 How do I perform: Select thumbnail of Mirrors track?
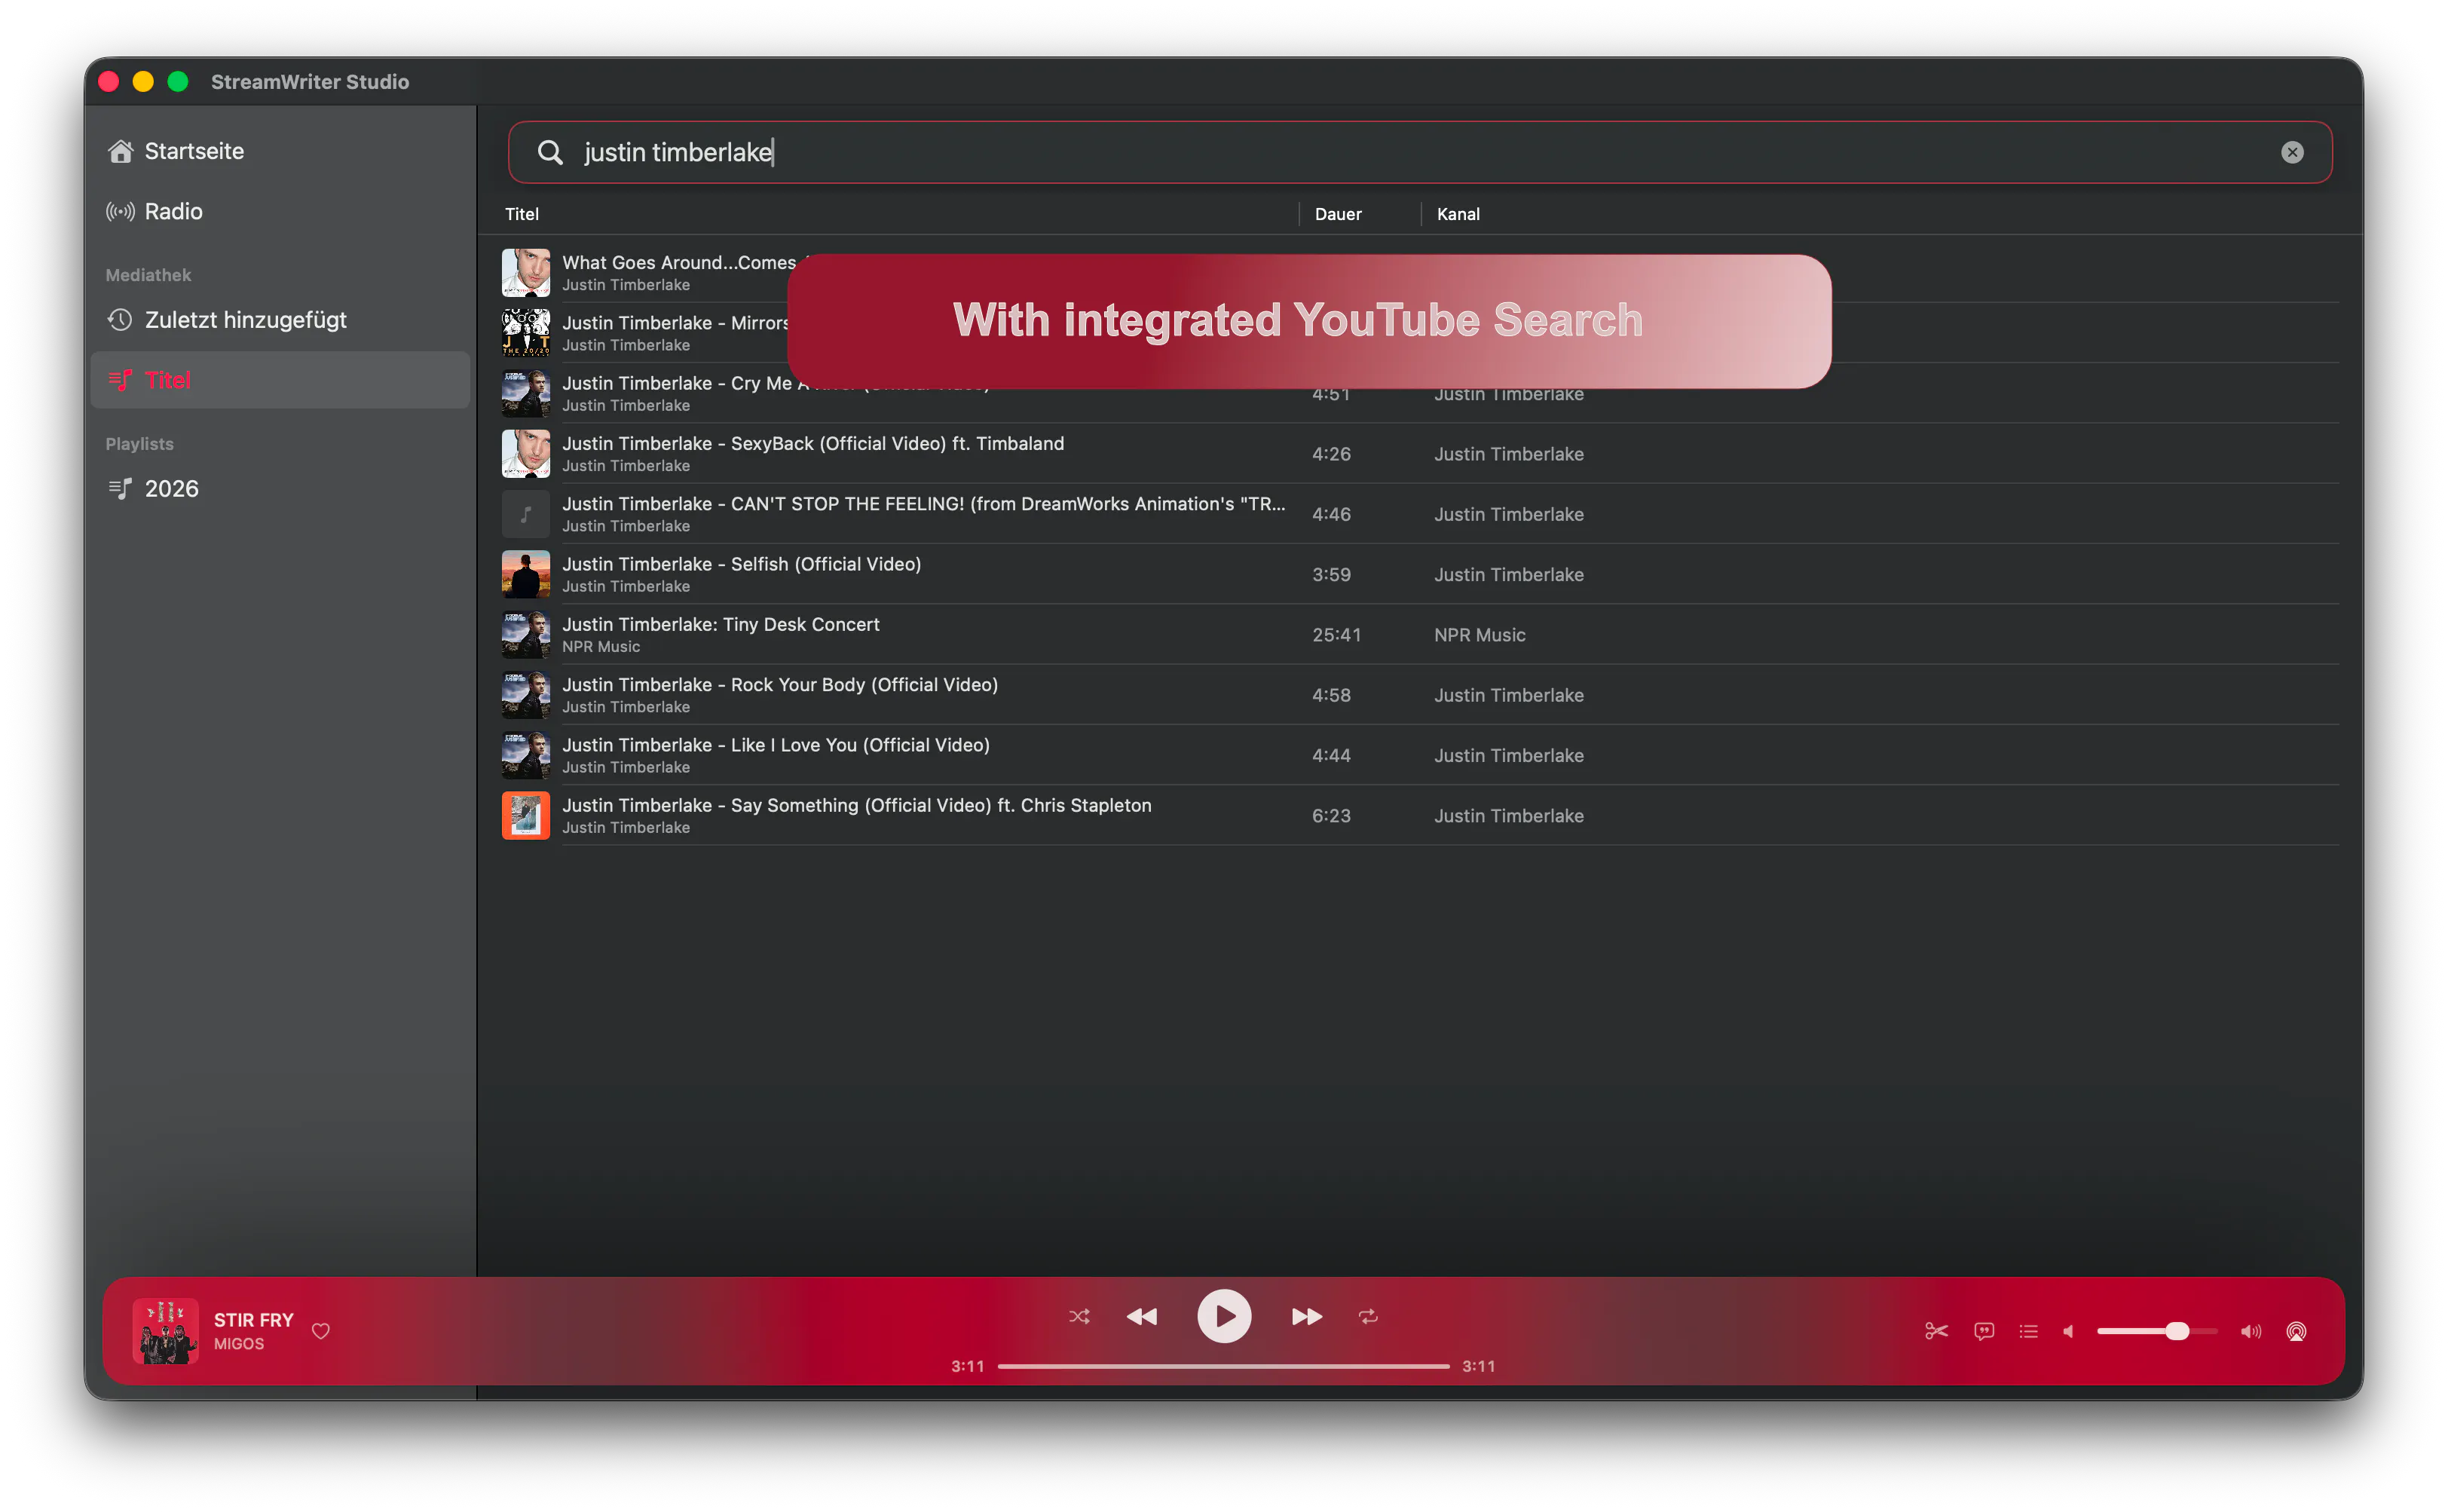526,333
